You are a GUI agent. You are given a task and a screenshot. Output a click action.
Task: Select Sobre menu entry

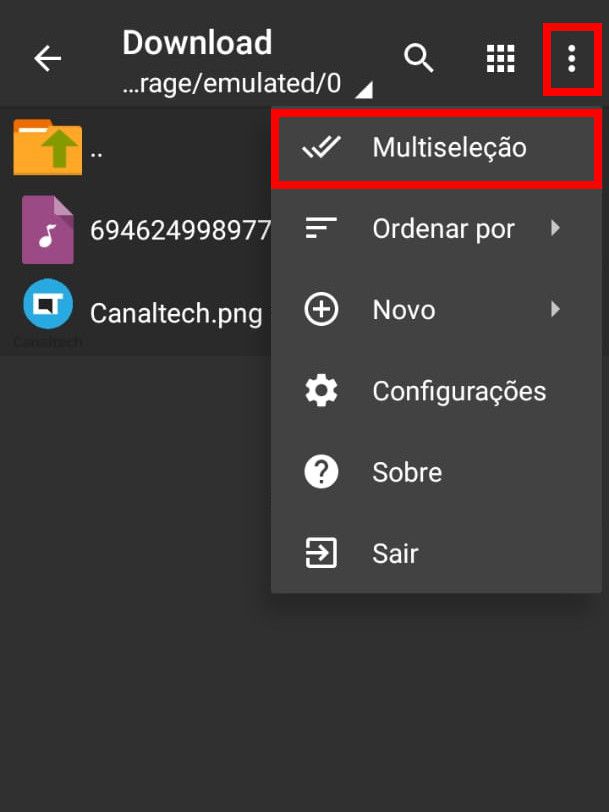436,472
